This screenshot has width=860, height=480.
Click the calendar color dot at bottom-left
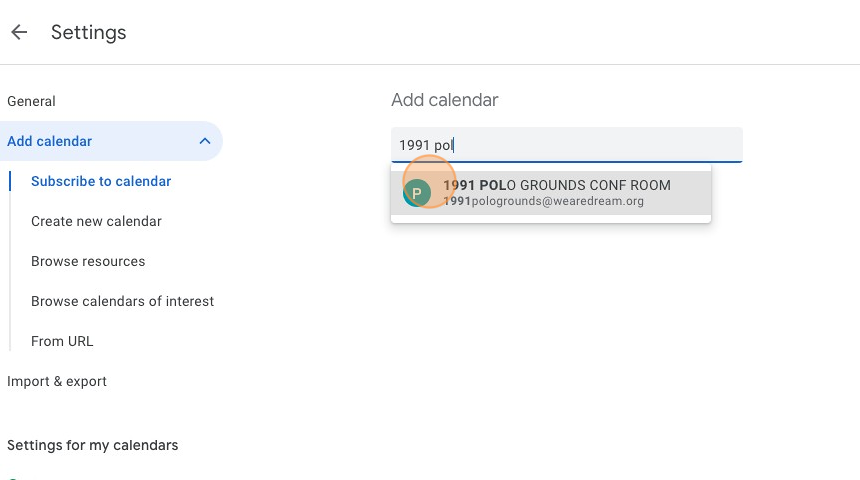coord(13,478)
